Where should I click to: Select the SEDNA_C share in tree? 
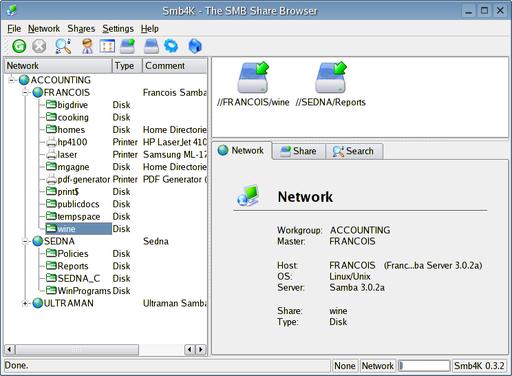point(79,278)
